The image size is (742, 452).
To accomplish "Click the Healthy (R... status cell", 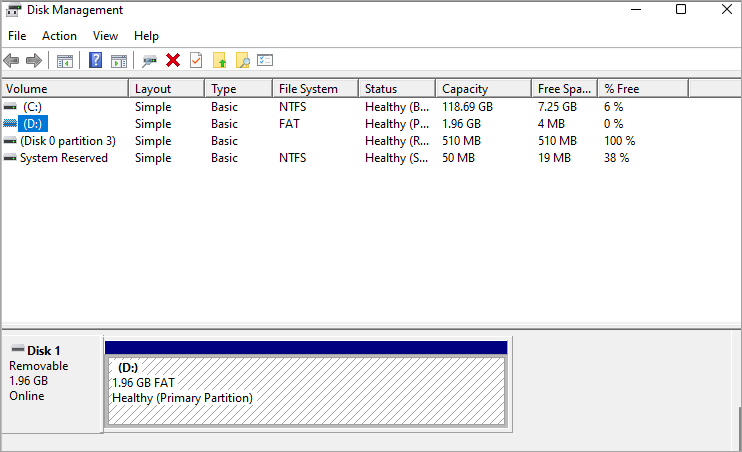I will tap(397, 141).
